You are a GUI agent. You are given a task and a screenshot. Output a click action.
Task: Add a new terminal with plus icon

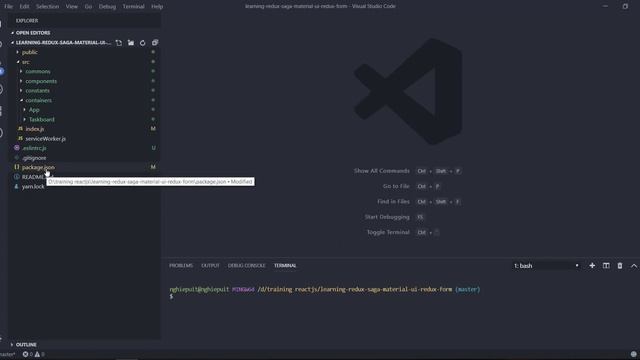coord(592,266)
